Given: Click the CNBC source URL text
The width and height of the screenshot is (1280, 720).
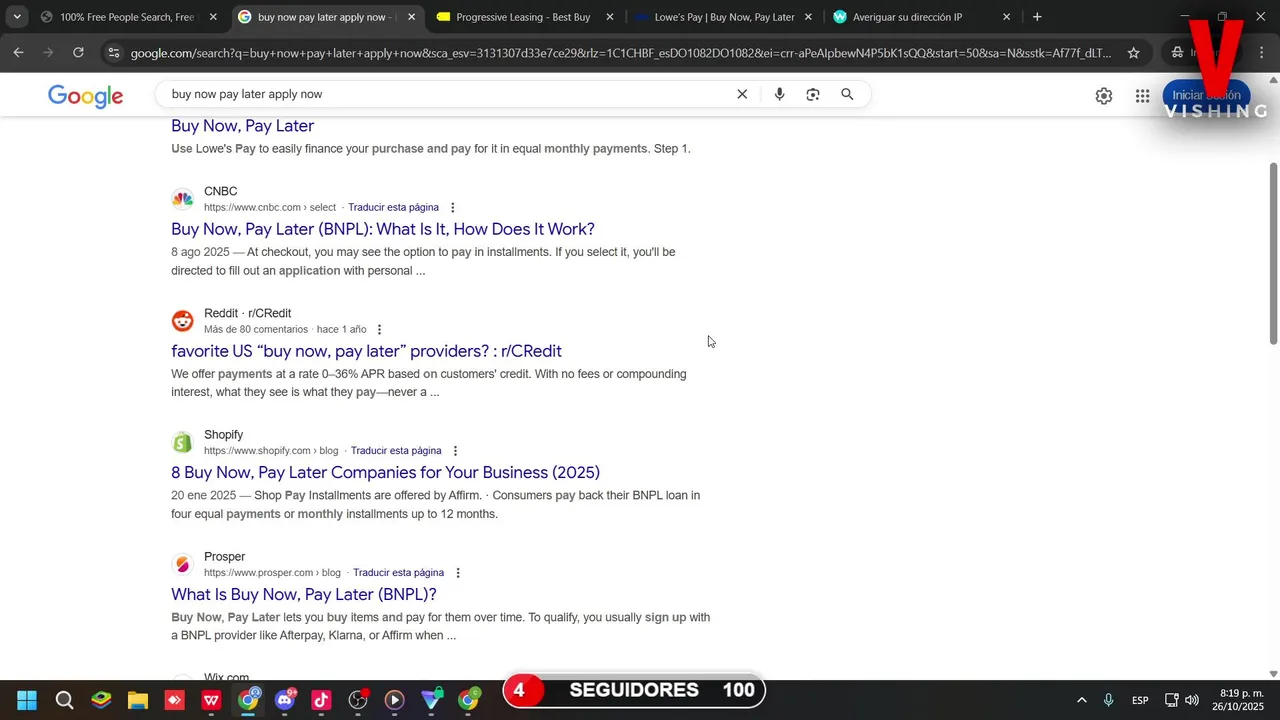Looking at the screenshot, I should (x=270, y=207).
